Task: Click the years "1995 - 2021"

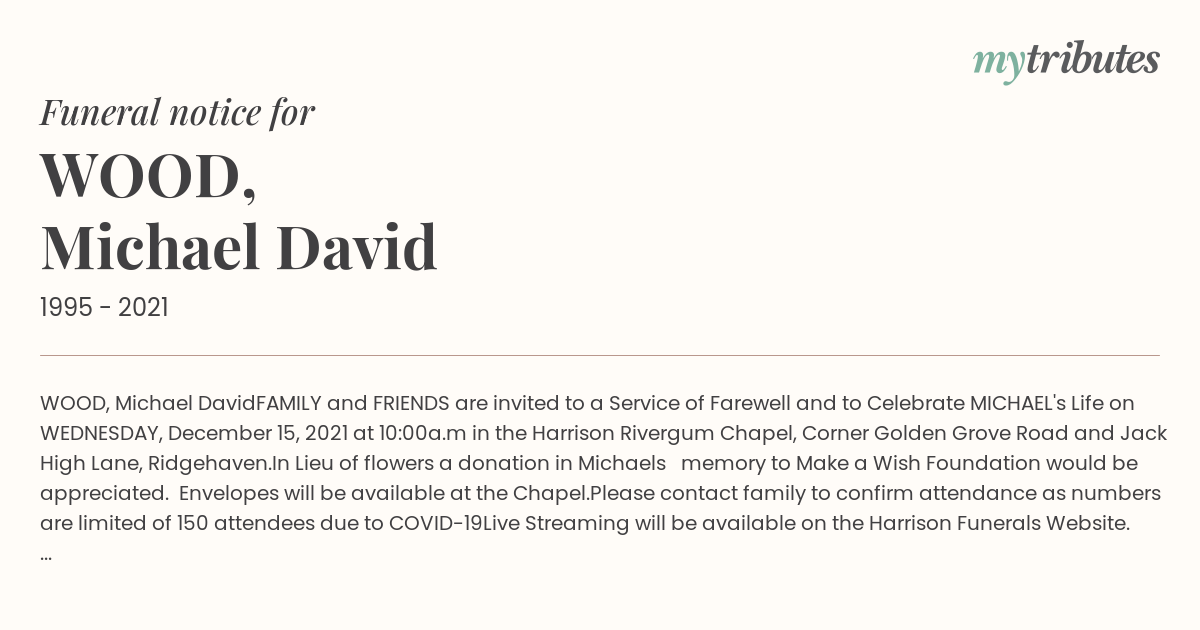Action: (104, 308)
